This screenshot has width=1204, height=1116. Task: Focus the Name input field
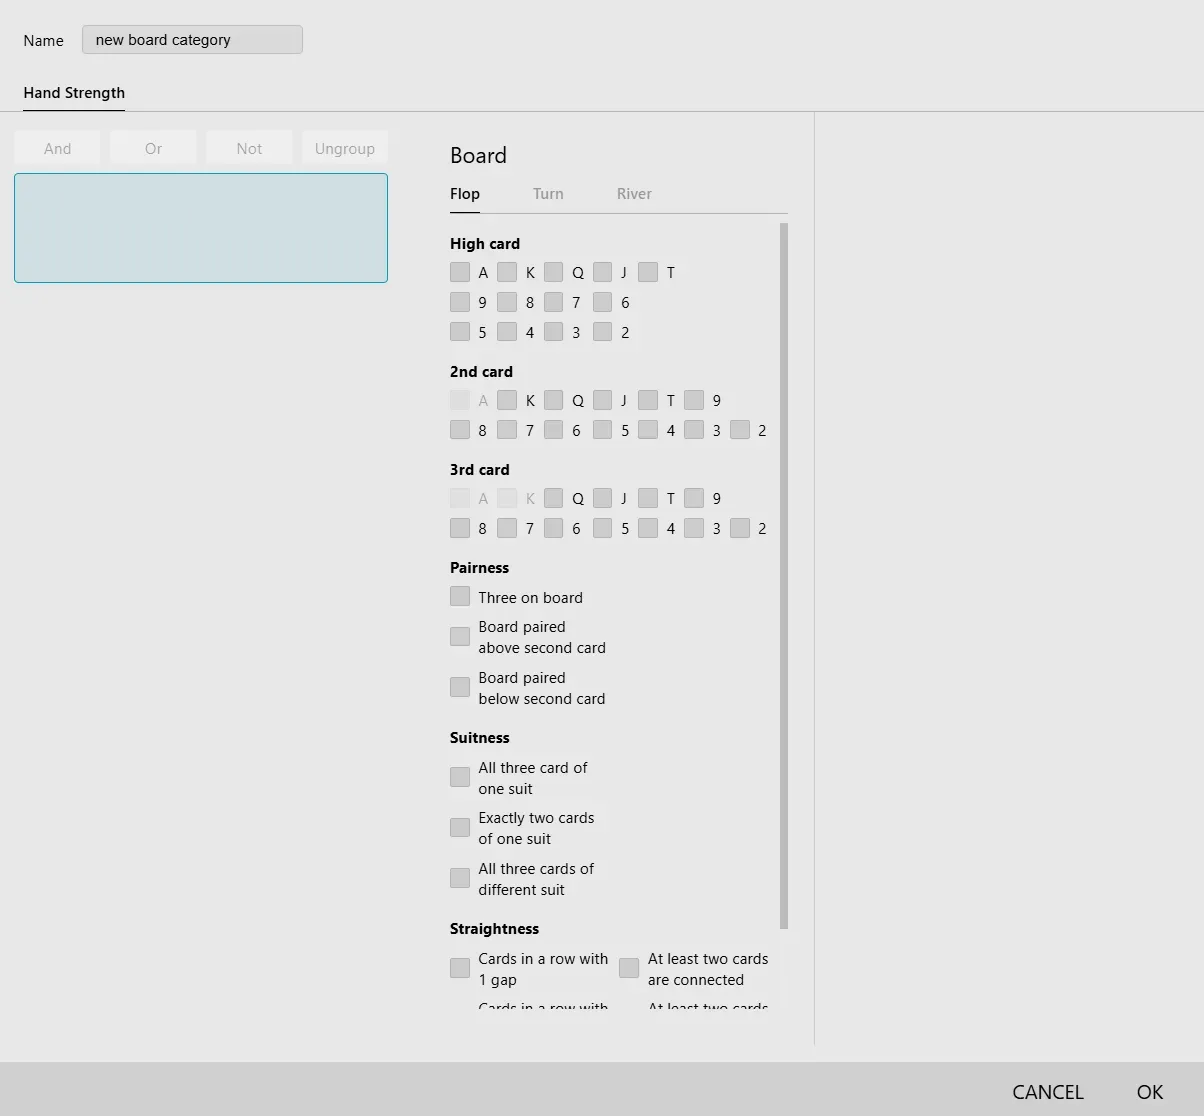pos(192,40)
